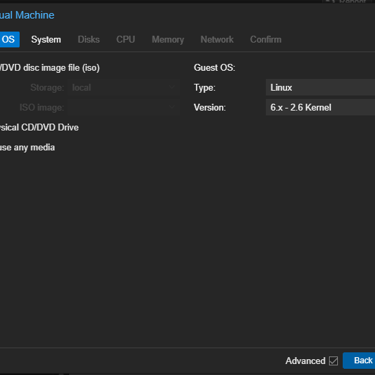Select the CD/DVD disc image file (iso) option
The height and width of the screenshot is (375, 375).
click(x=50, y=68)
